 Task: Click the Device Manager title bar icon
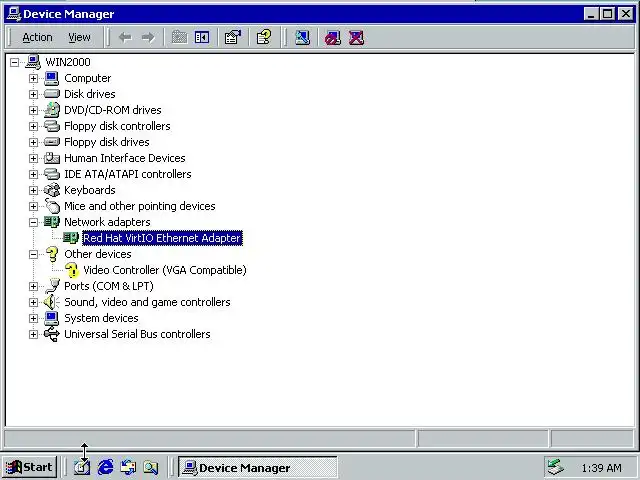point(13,14)
